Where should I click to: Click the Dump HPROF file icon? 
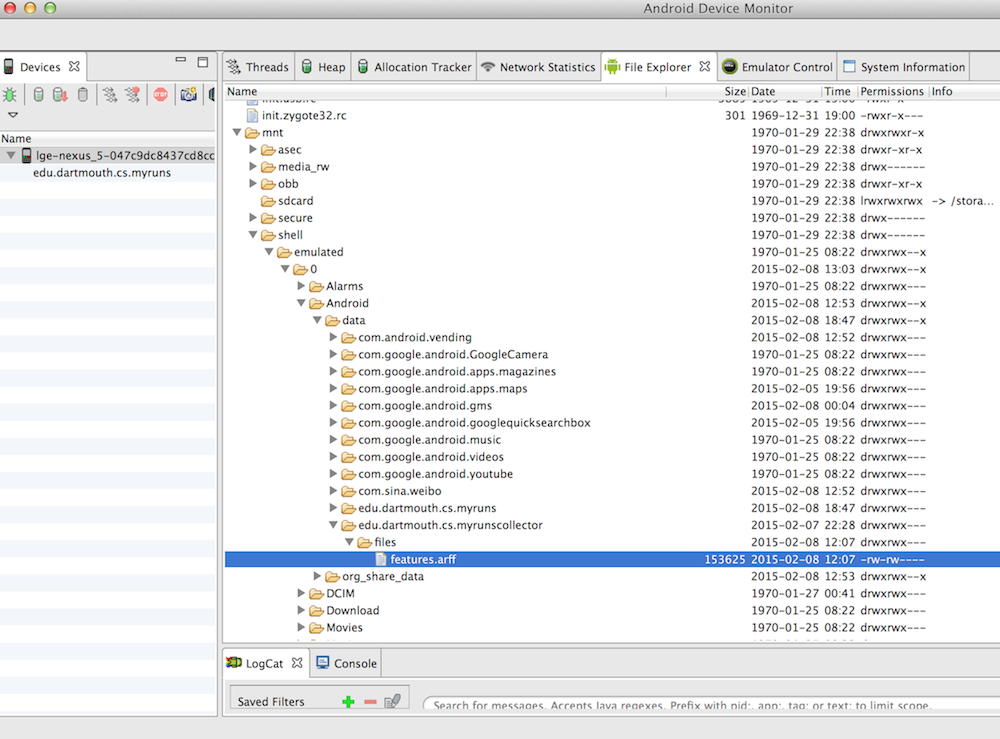(60, 95)
